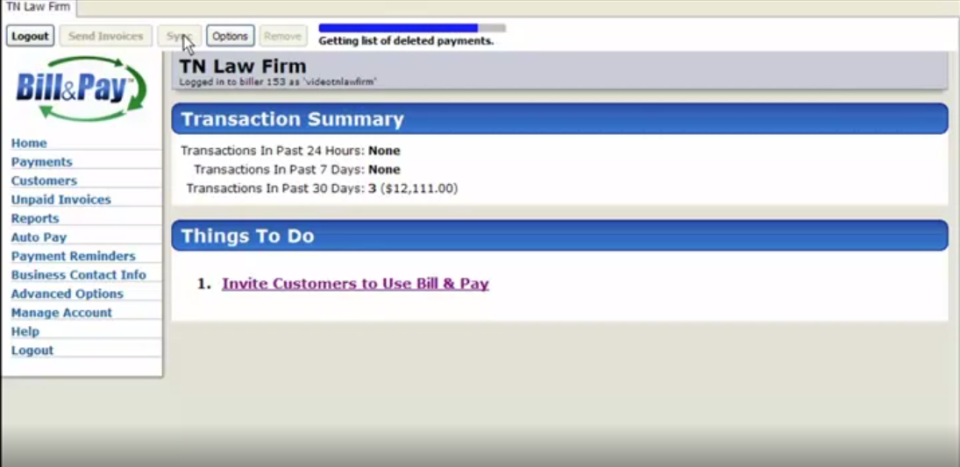Viewport: 960px width, 467px height.
Task: Open Help in the sidebar
Action: [x=25, y=332]
